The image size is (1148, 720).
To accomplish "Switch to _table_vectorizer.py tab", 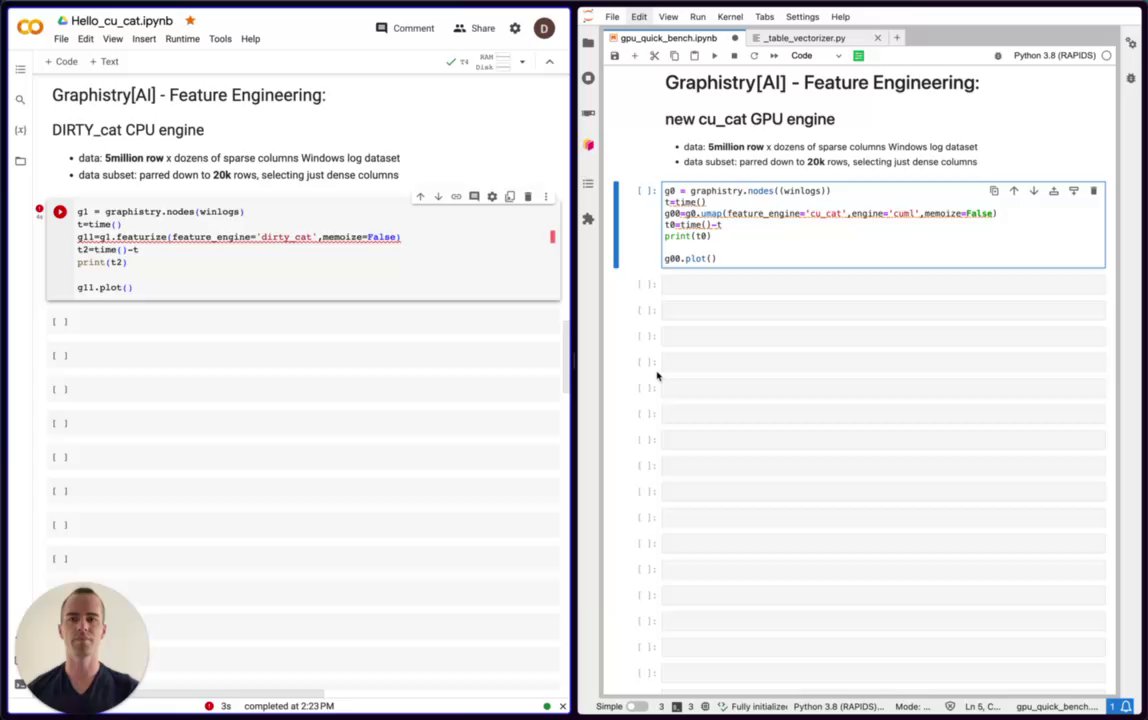I will [805, 38].
